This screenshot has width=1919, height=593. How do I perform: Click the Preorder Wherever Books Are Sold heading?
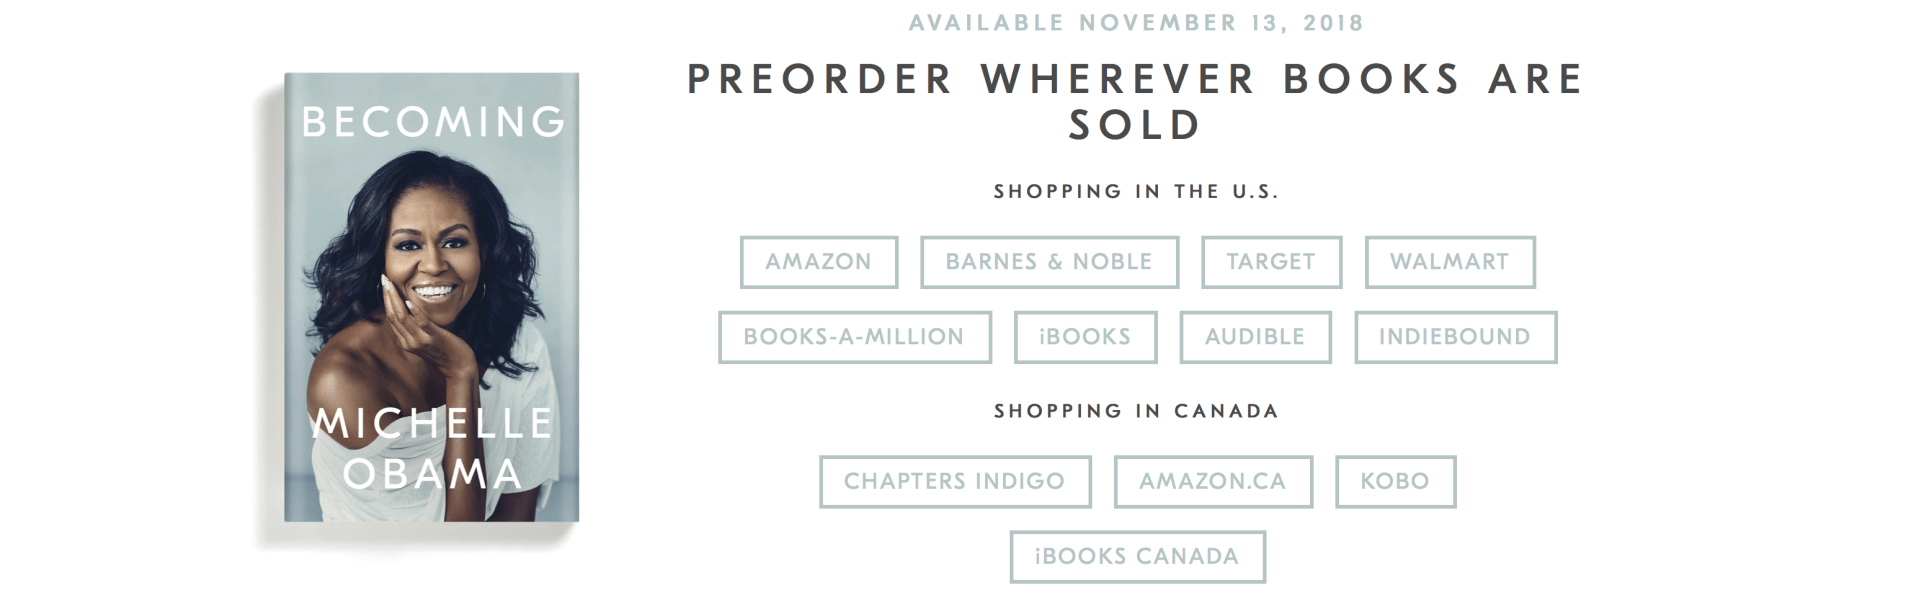1136,101
